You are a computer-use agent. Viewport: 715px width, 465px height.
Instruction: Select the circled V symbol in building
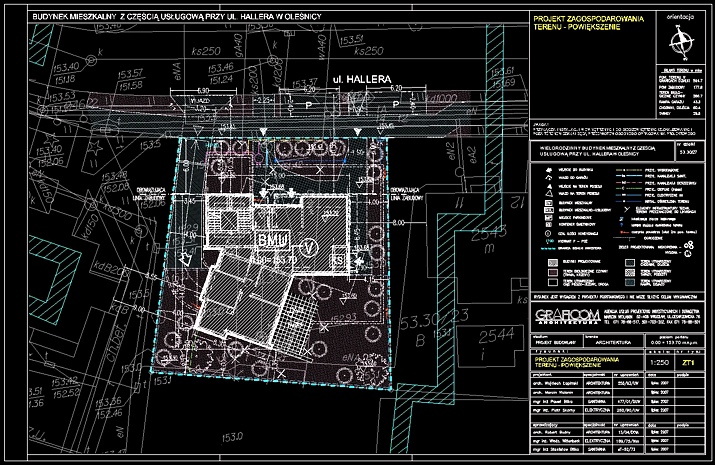tap(310, 245)
